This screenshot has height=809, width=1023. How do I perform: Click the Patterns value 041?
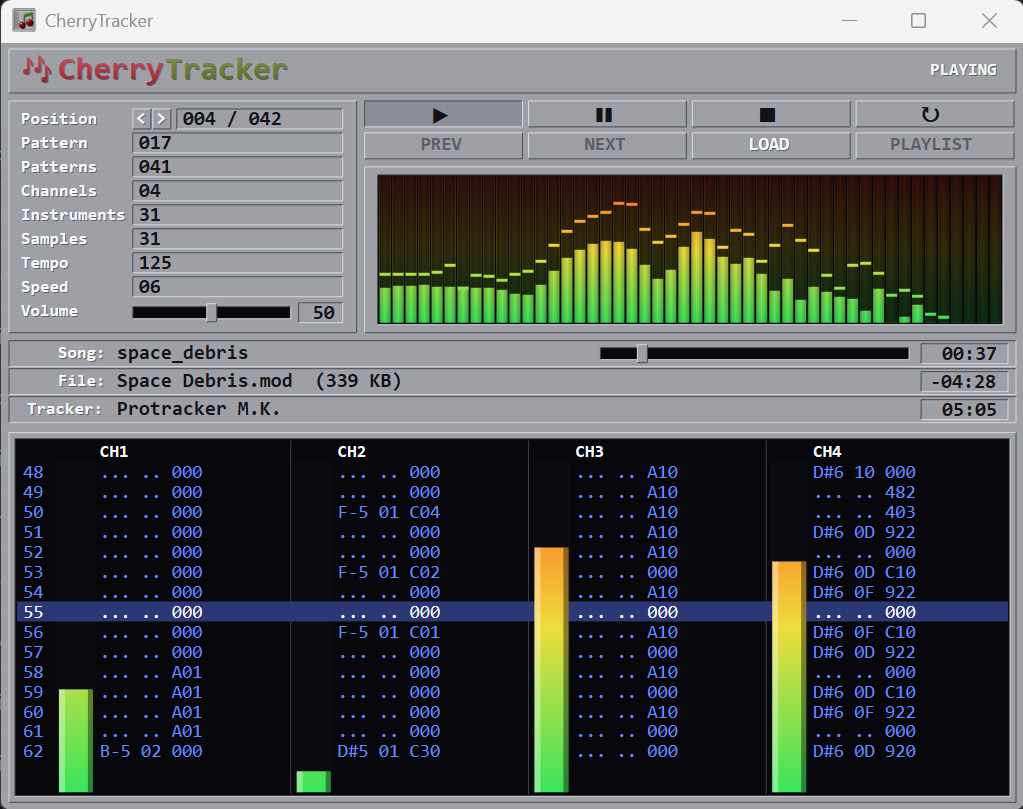(x=237, y=167)
